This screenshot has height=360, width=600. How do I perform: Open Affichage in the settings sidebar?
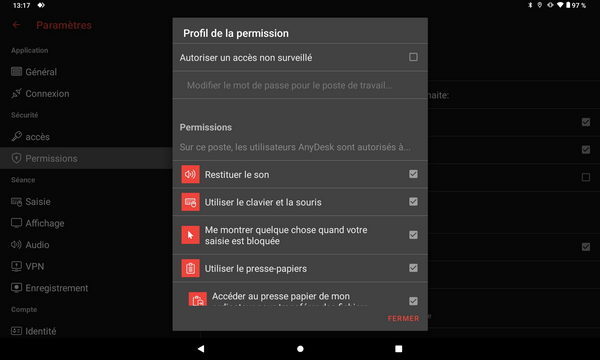45,223
